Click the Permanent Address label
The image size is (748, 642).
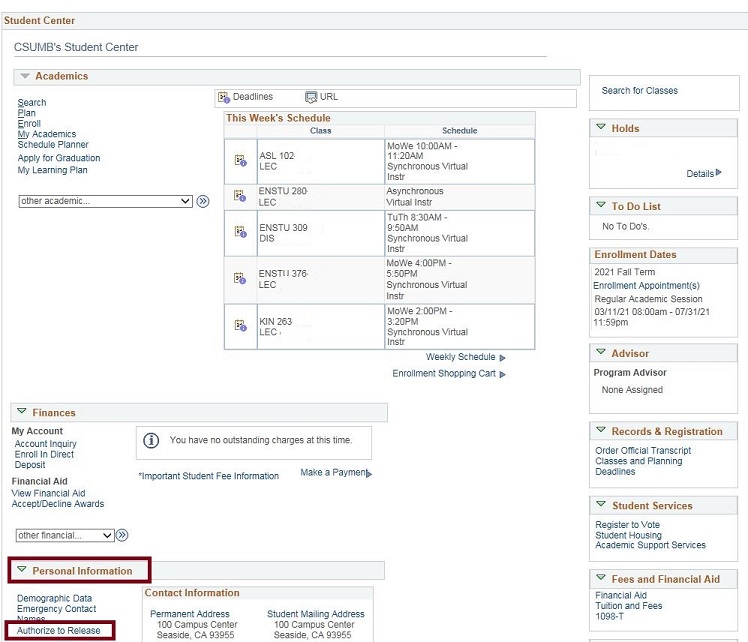coord(189,614)
